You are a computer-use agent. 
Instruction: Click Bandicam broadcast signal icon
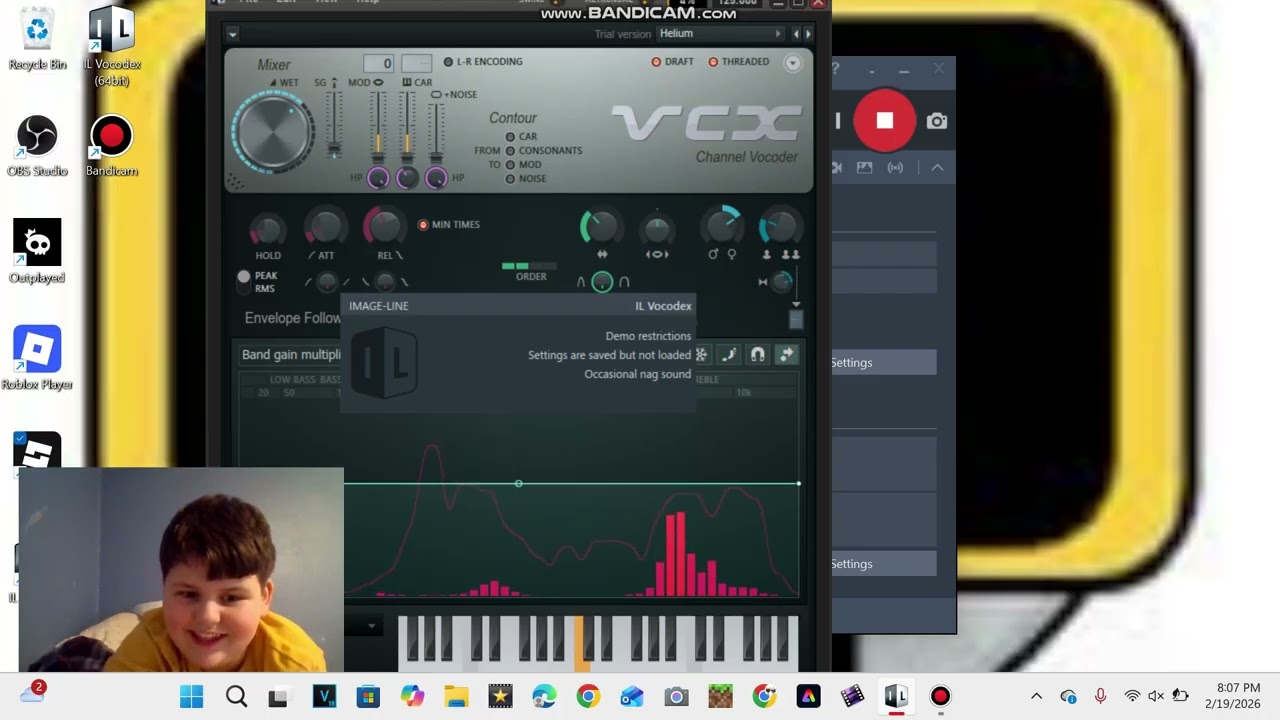tap(895, 168)
